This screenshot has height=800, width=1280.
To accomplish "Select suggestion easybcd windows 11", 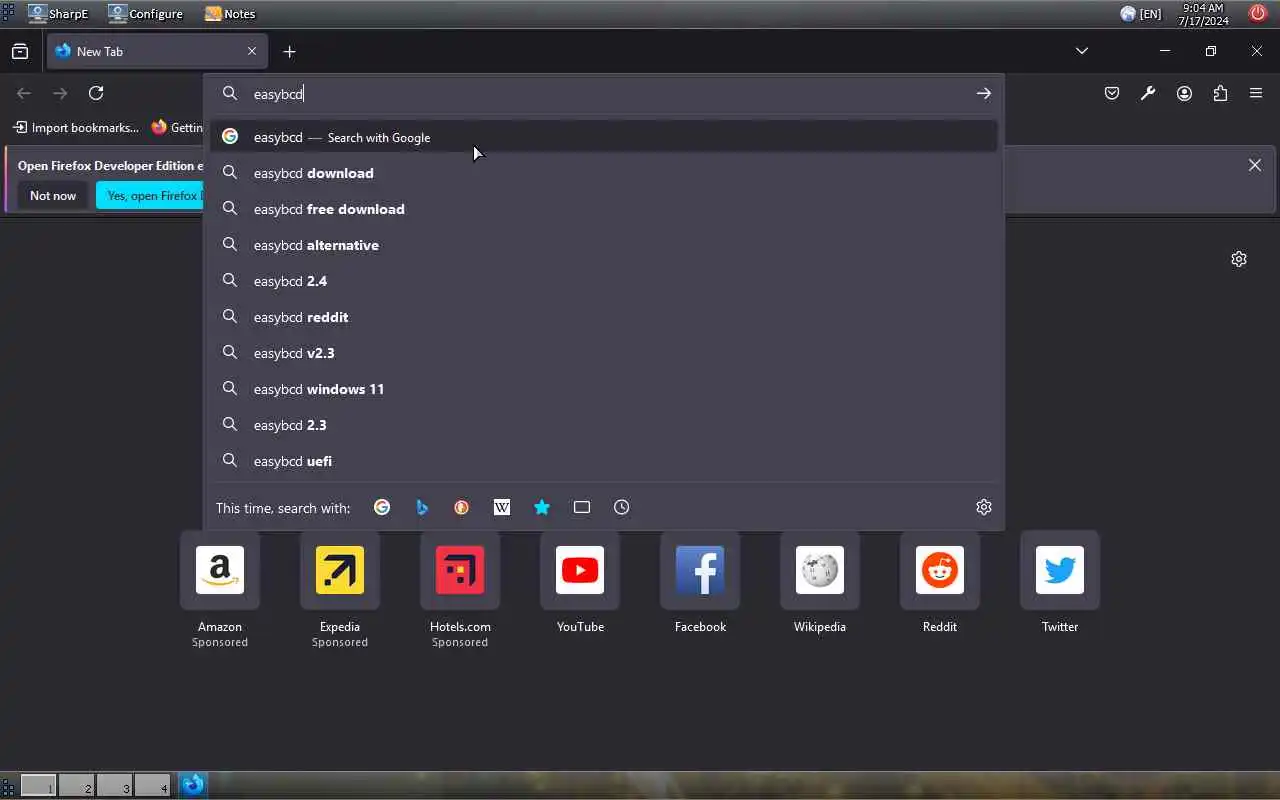I will (604, 389).
